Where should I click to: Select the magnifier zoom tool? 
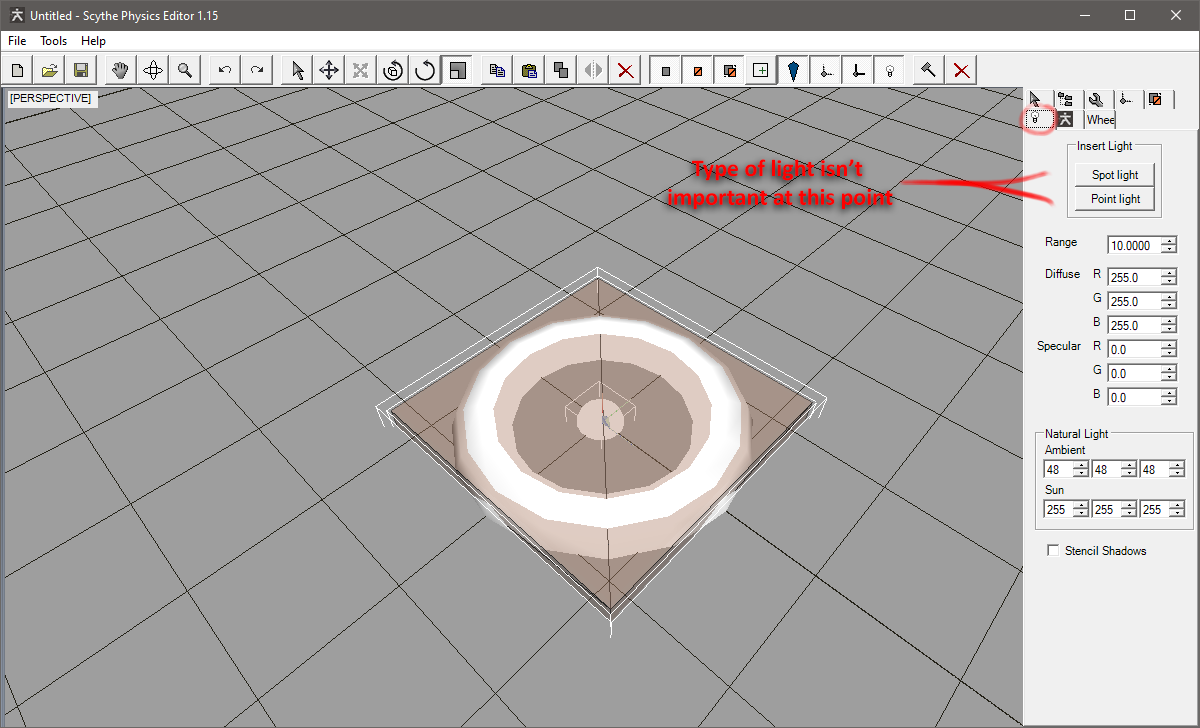coord(185,70)
